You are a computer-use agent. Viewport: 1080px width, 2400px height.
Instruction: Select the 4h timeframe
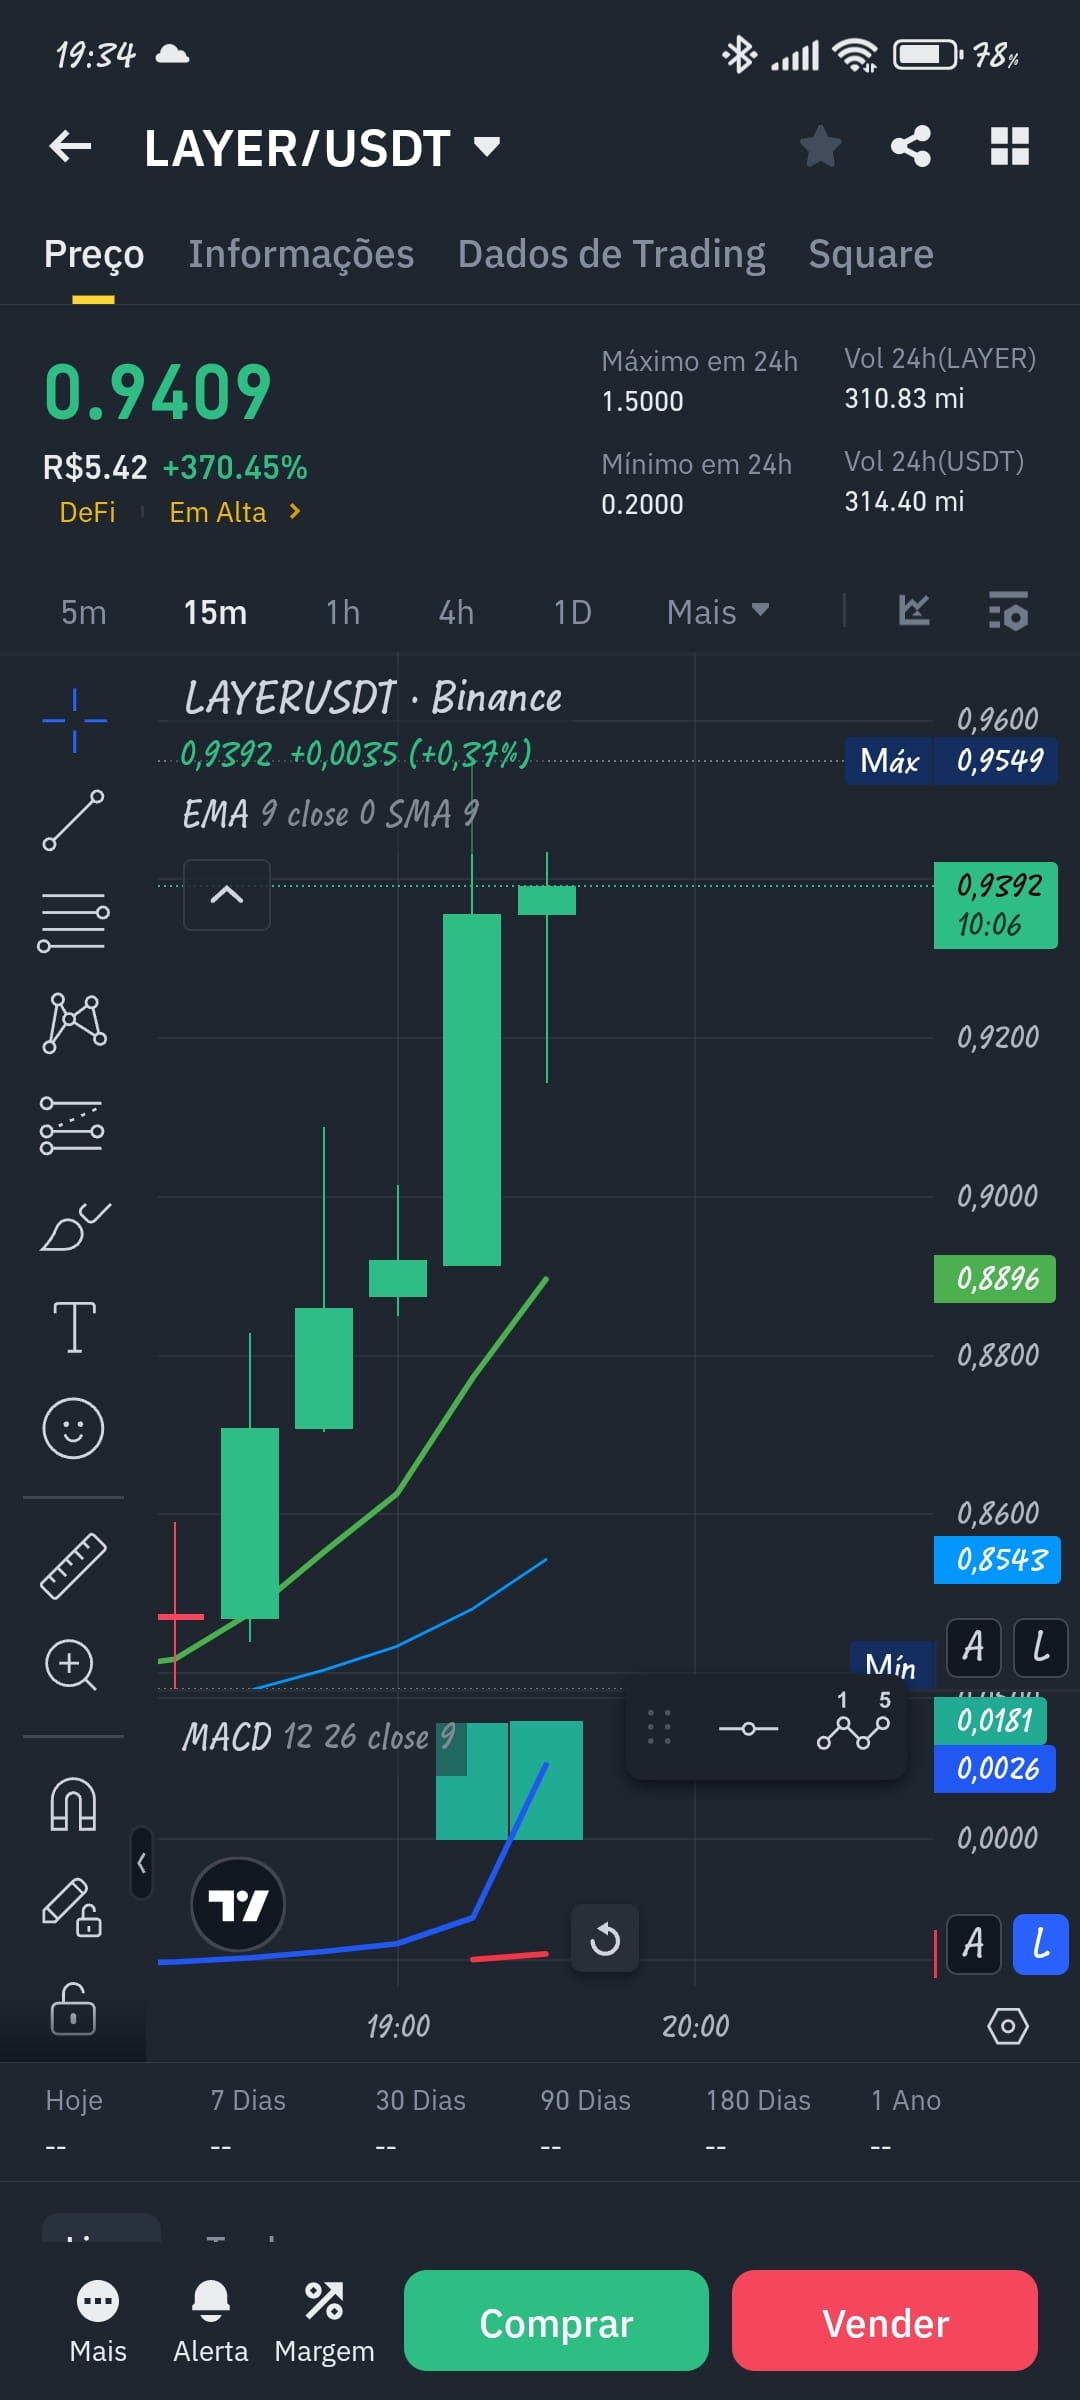(x=456, y=612)
